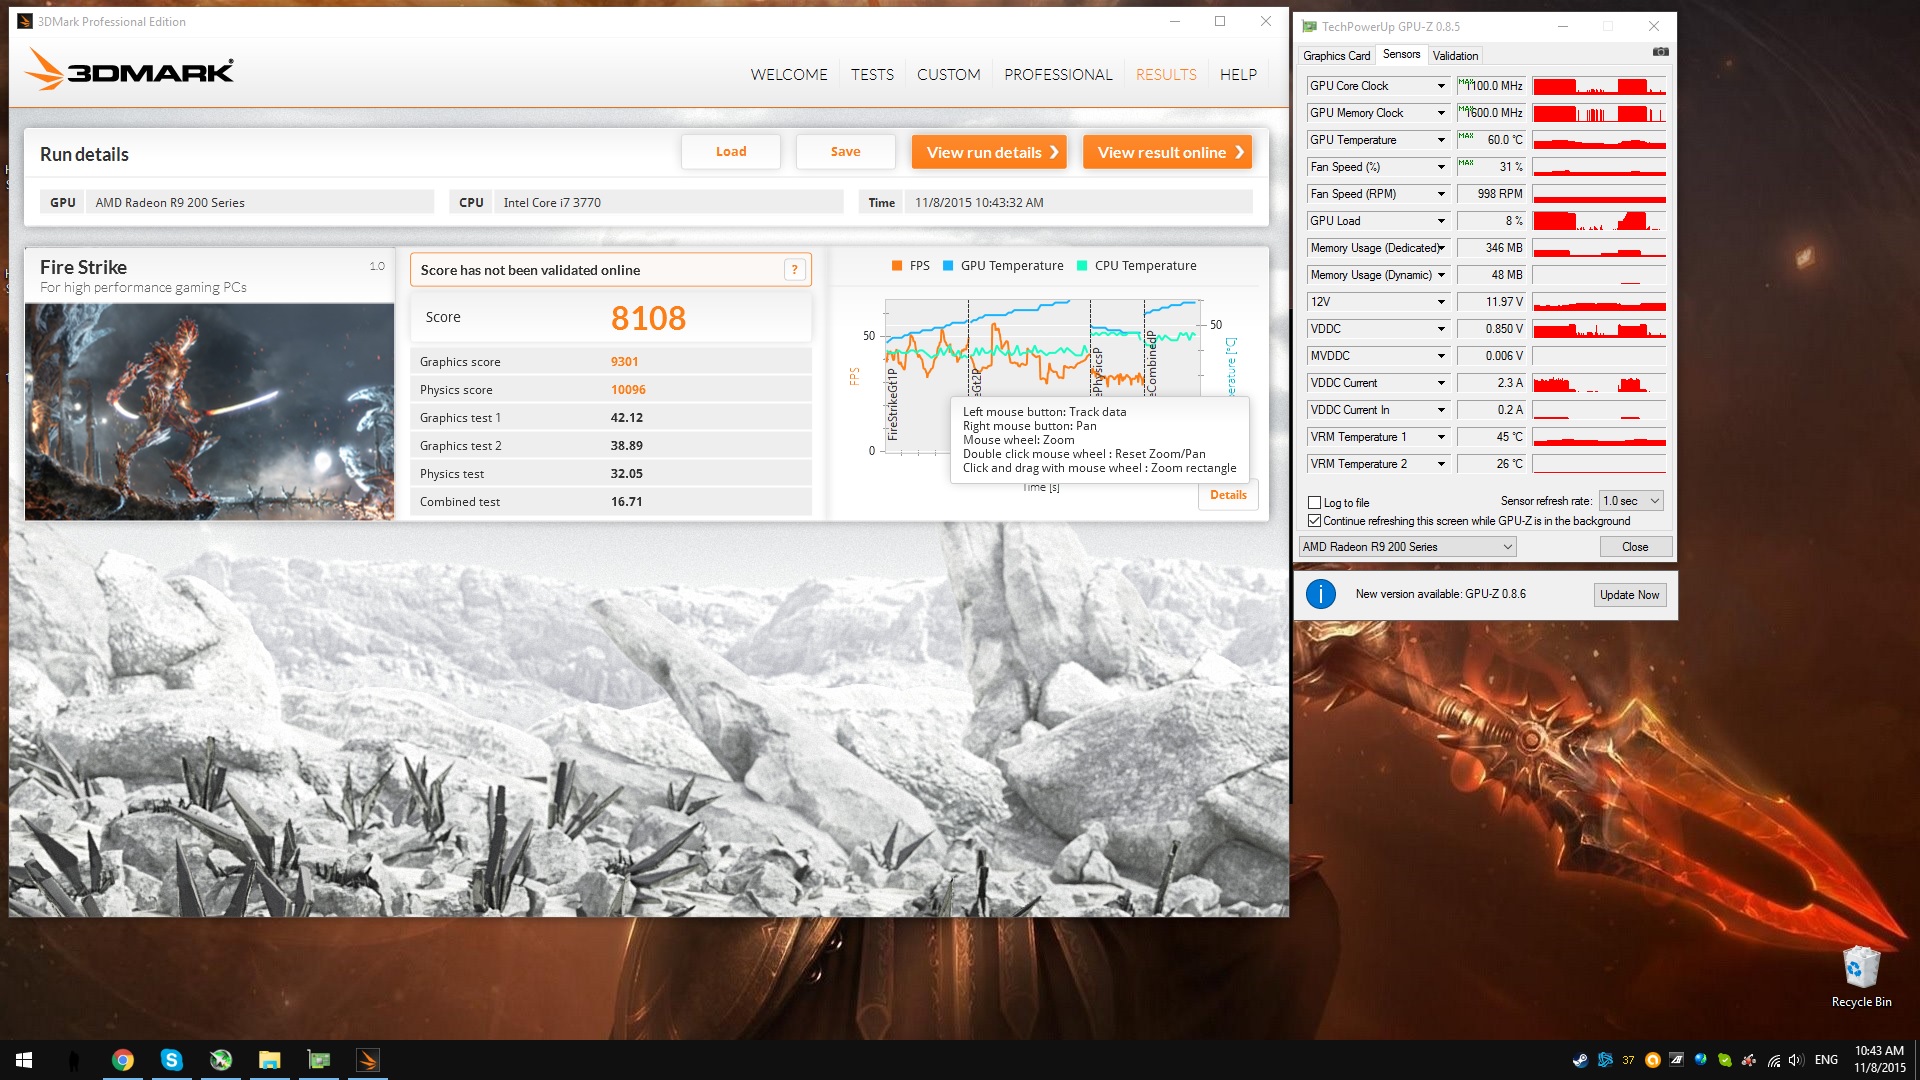The image size is (1920, 1080).
Task: Enable the Log to file checkbox
Action: [x=1315, y=503]
